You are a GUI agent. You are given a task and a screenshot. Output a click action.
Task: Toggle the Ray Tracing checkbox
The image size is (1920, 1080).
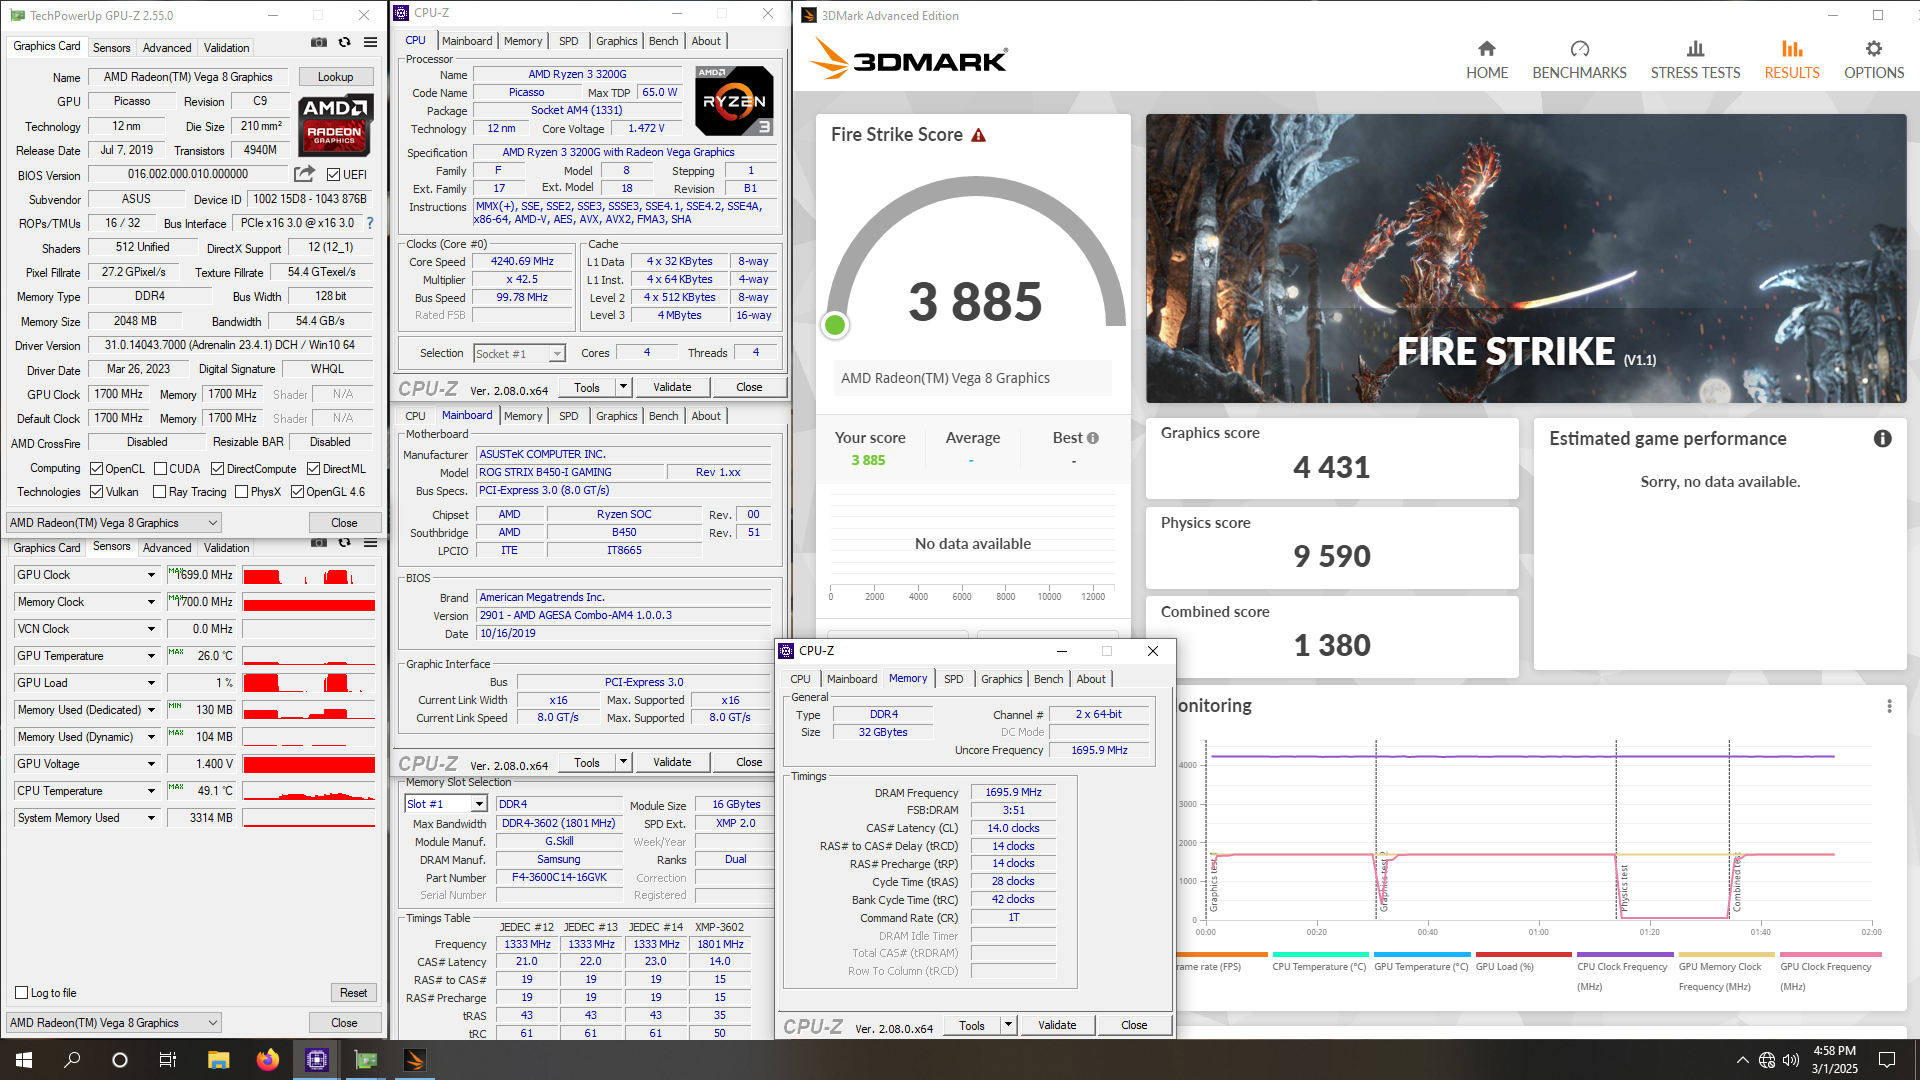159,492
